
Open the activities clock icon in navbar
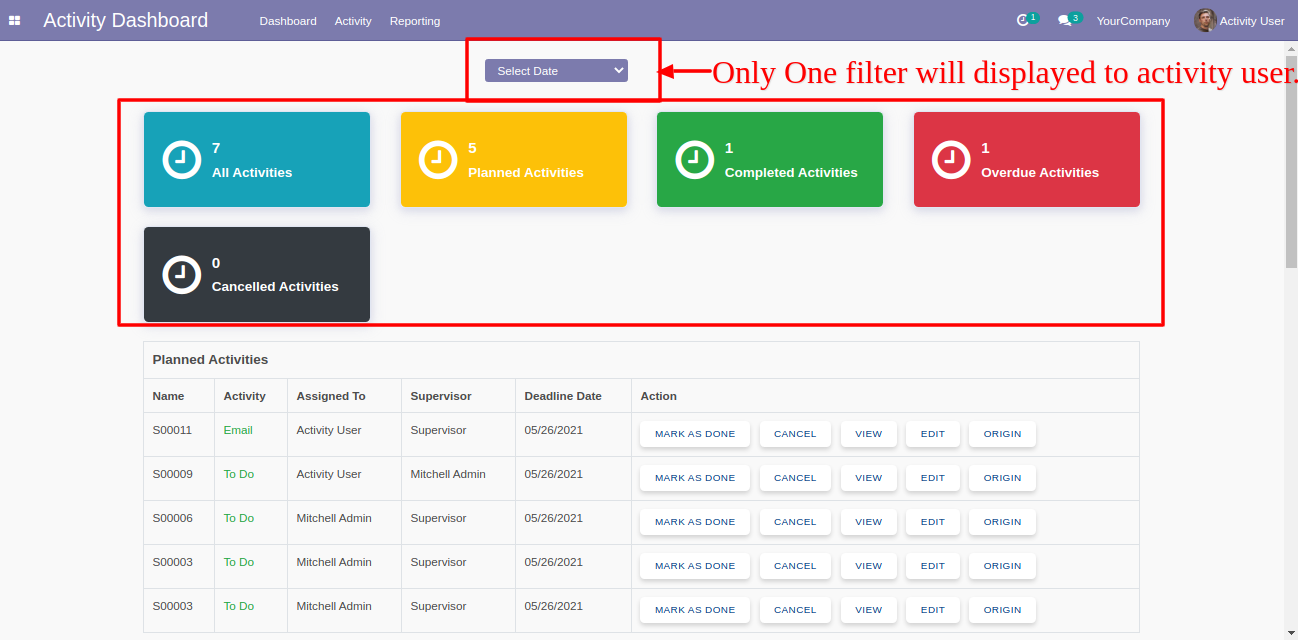click(1022, 21)
